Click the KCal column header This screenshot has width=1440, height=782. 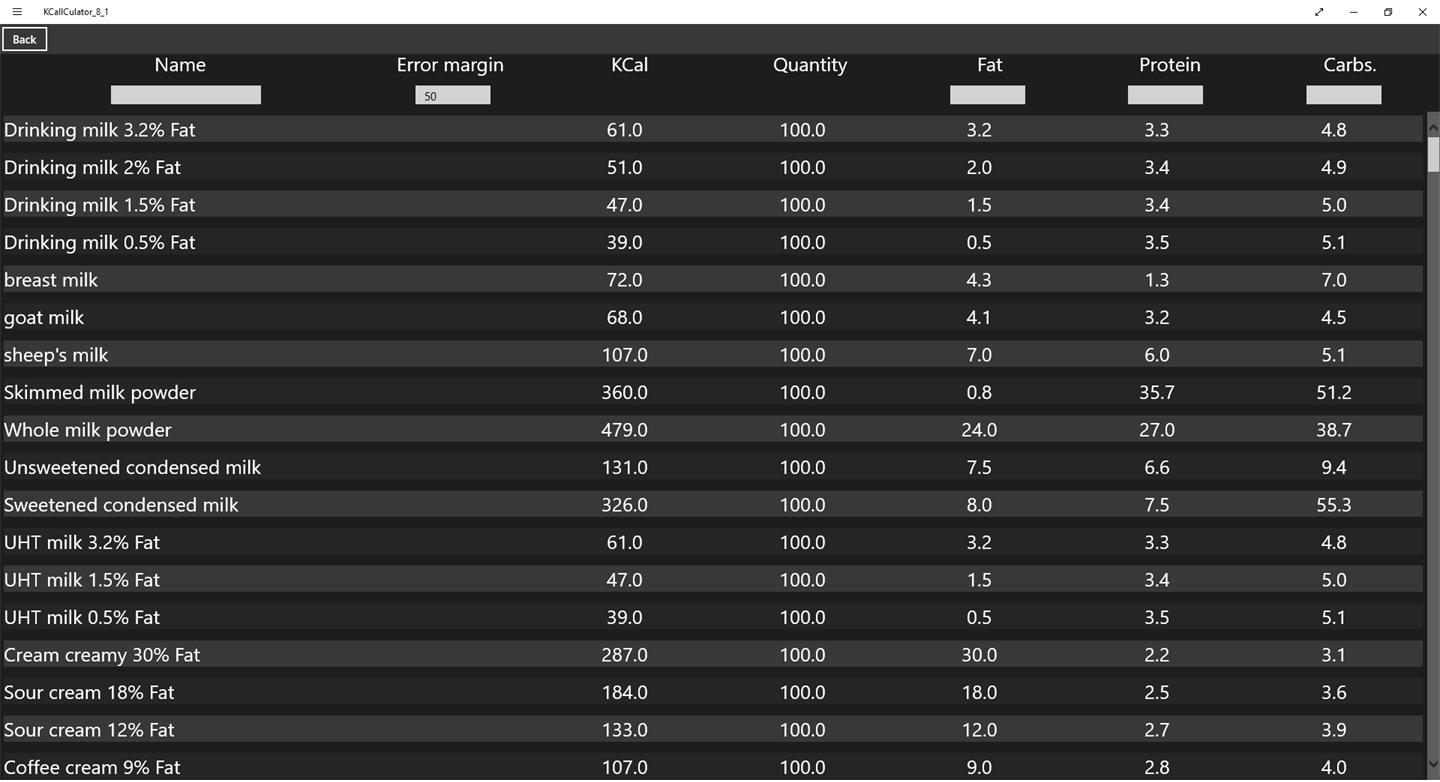pos(630,65)
